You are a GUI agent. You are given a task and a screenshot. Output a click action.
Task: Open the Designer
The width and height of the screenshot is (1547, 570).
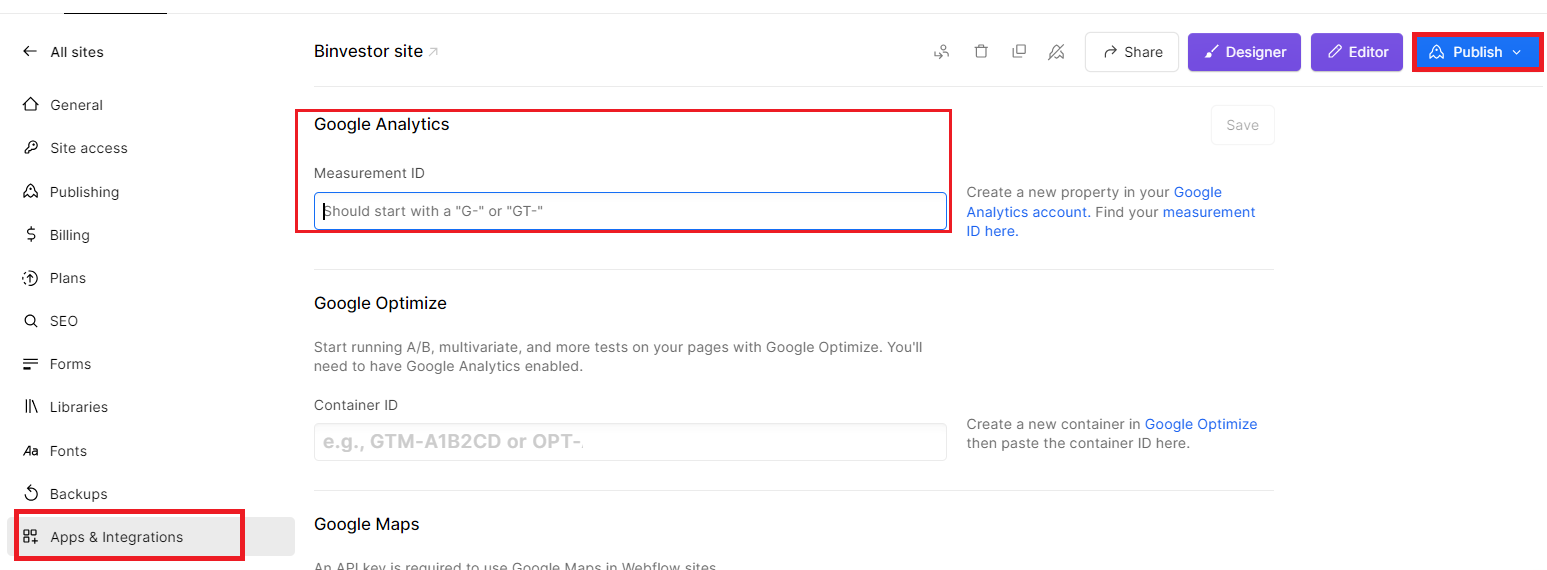click(x=1244, y=52)
